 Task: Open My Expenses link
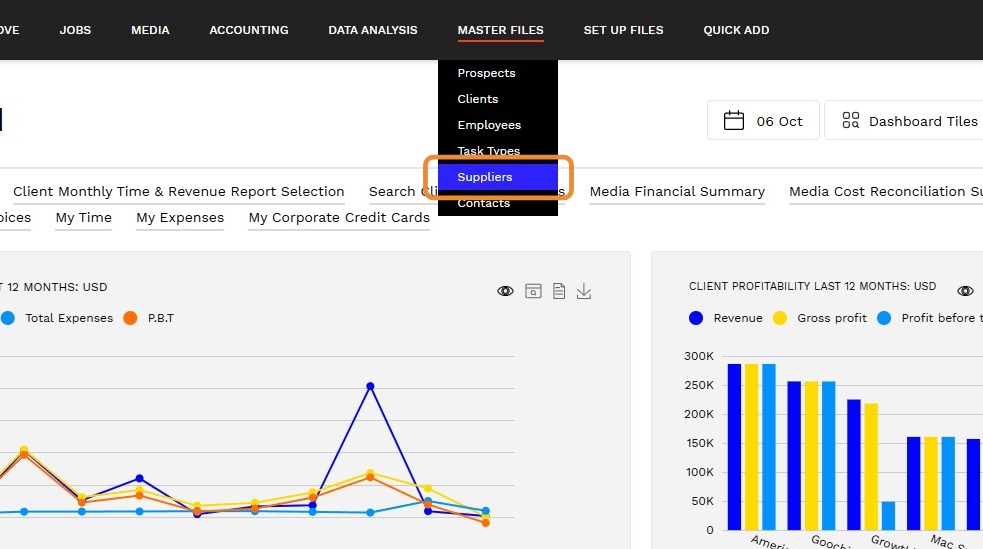pyautogui.click(x=180, y=217)
